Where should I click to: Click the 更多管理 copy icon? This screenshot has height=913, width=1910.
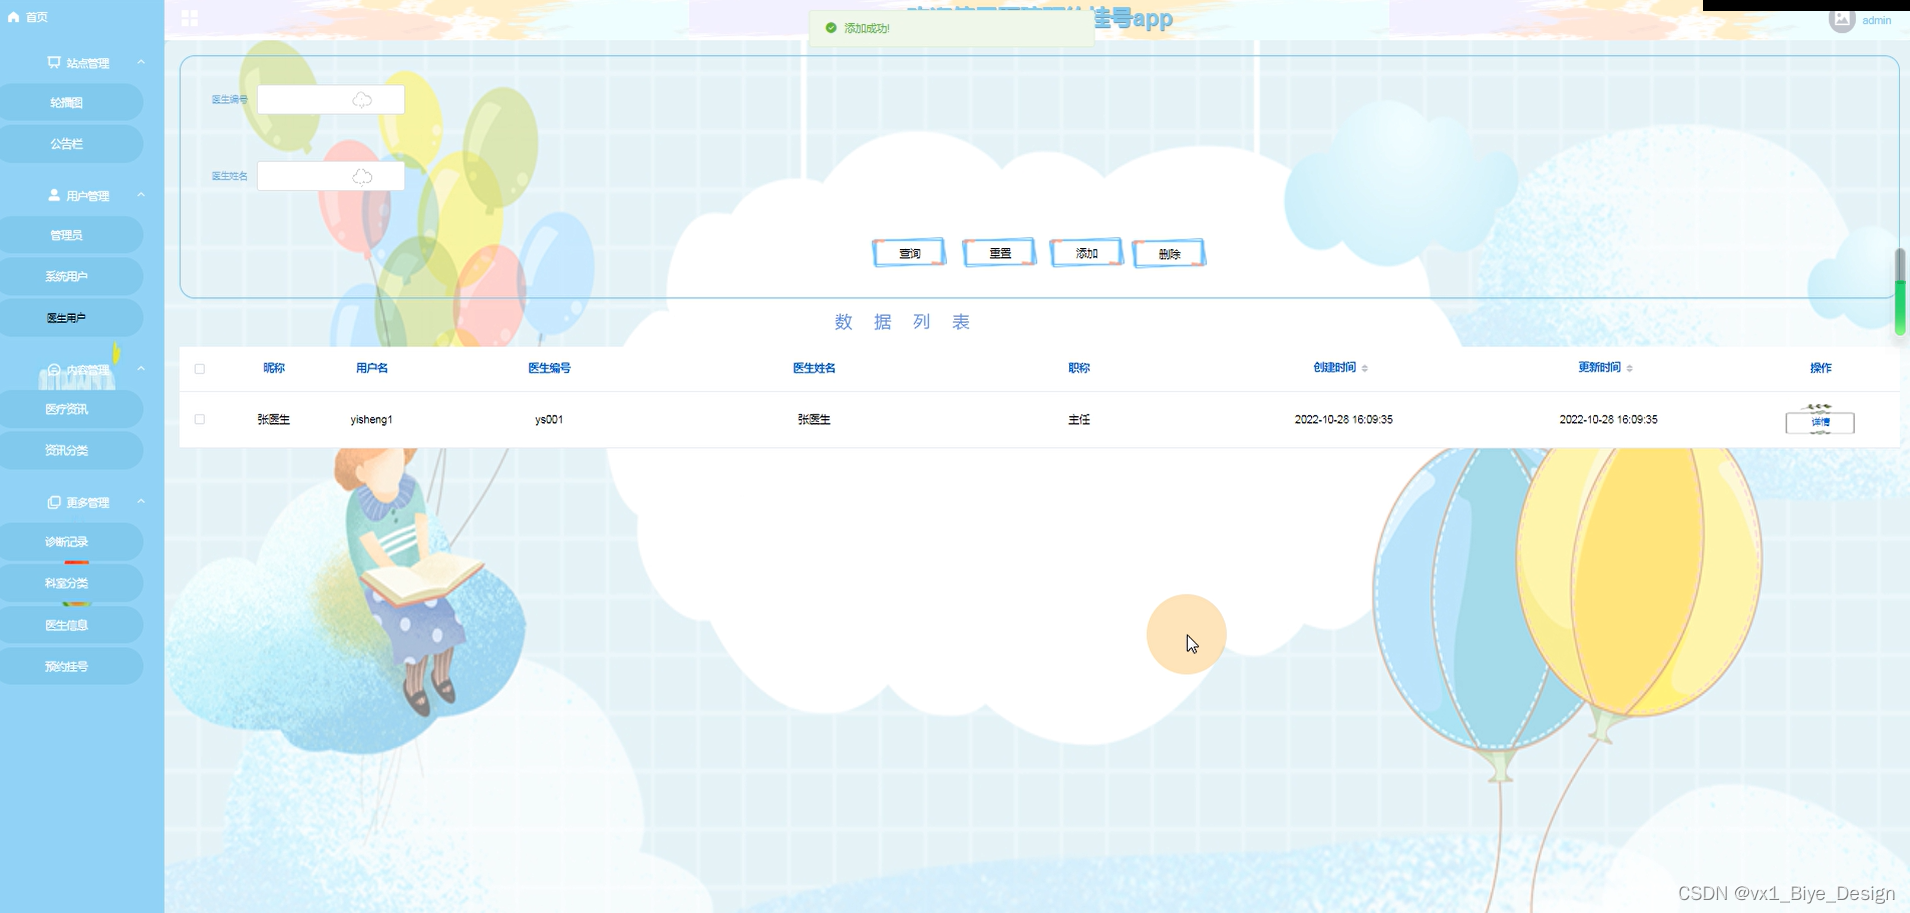coord(54,502)
